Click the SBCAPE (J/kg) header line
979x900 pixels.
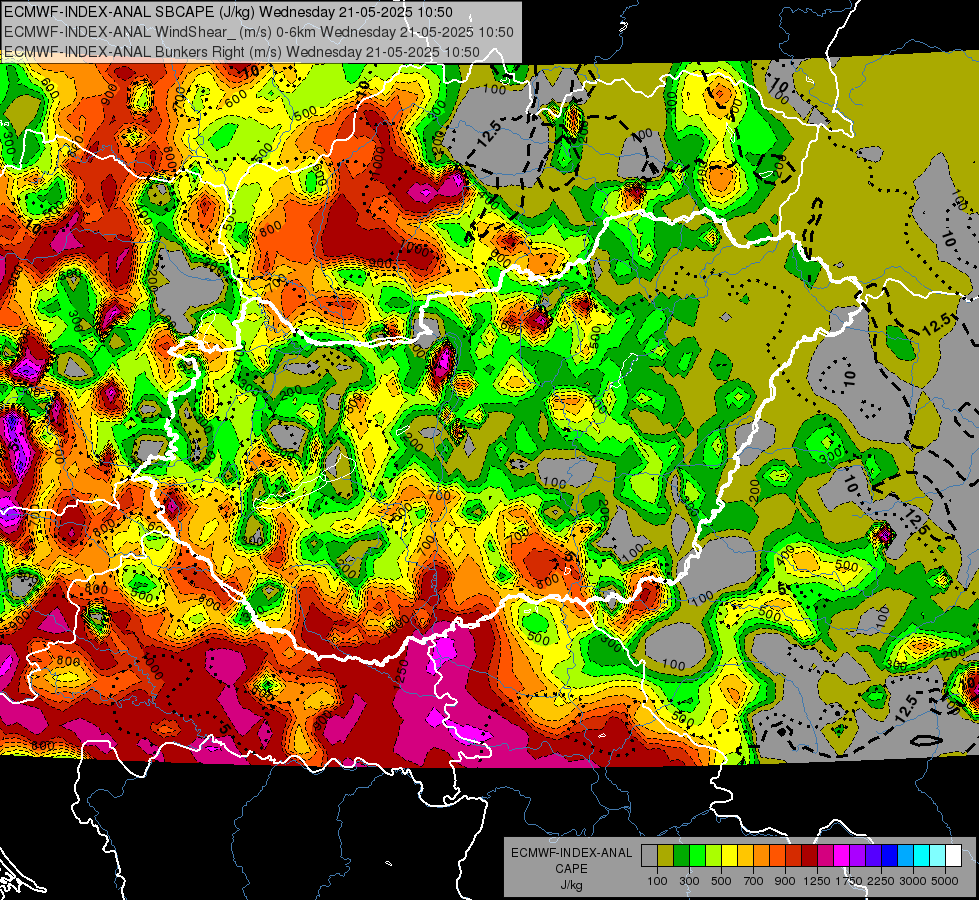229,12
